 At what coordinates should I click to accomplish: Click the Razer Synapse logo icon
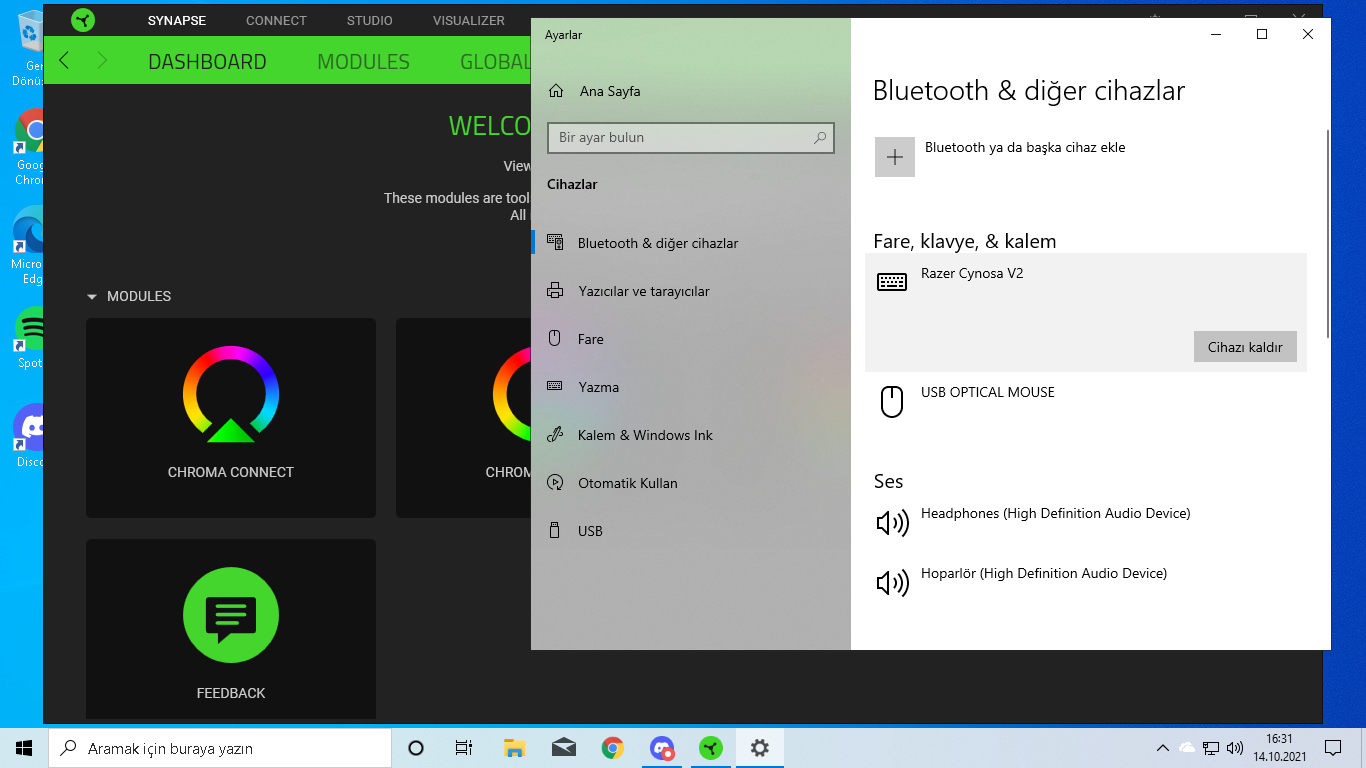pos(84,20)
